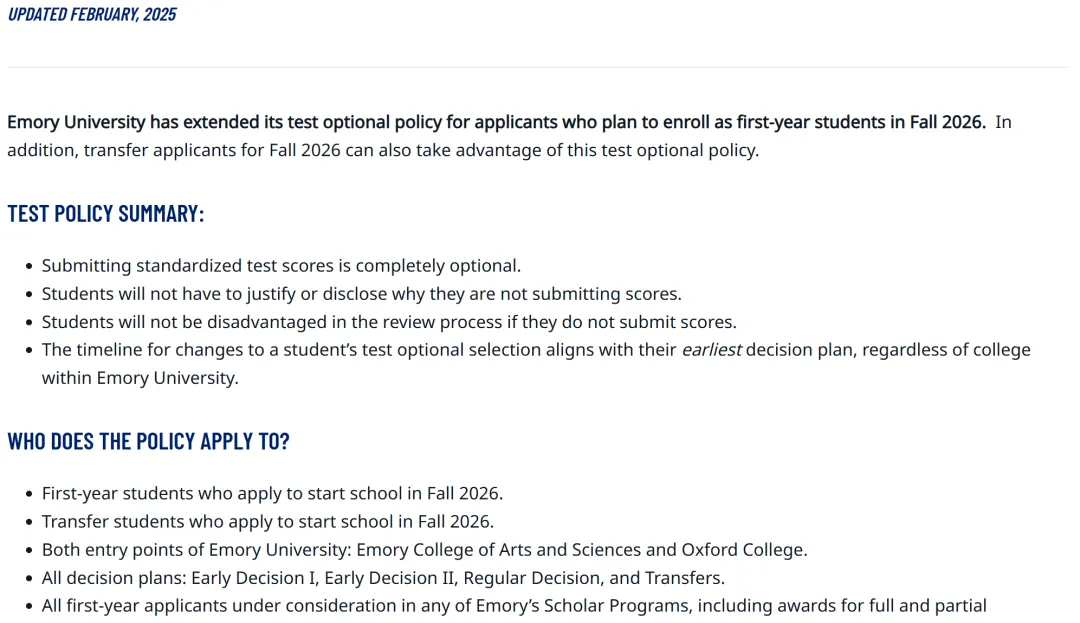Click the sentence about transfer applicants for Fall 2026
This screenshot has height=623, width=1080.
tap(420, 151)
